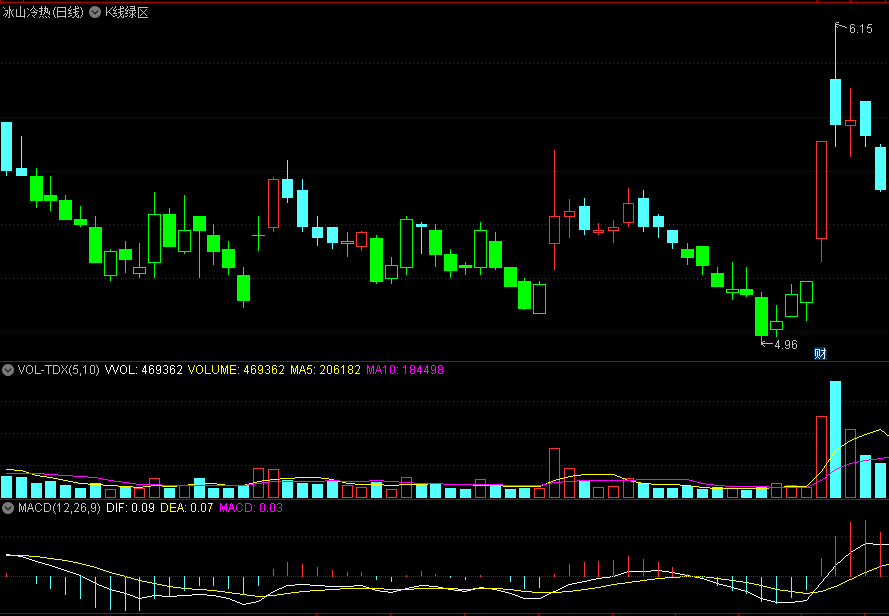Select the MACD(12,26,9) indicator name
Screen dimensions: 889x616
pyautogui.click(x=60, y=508)
